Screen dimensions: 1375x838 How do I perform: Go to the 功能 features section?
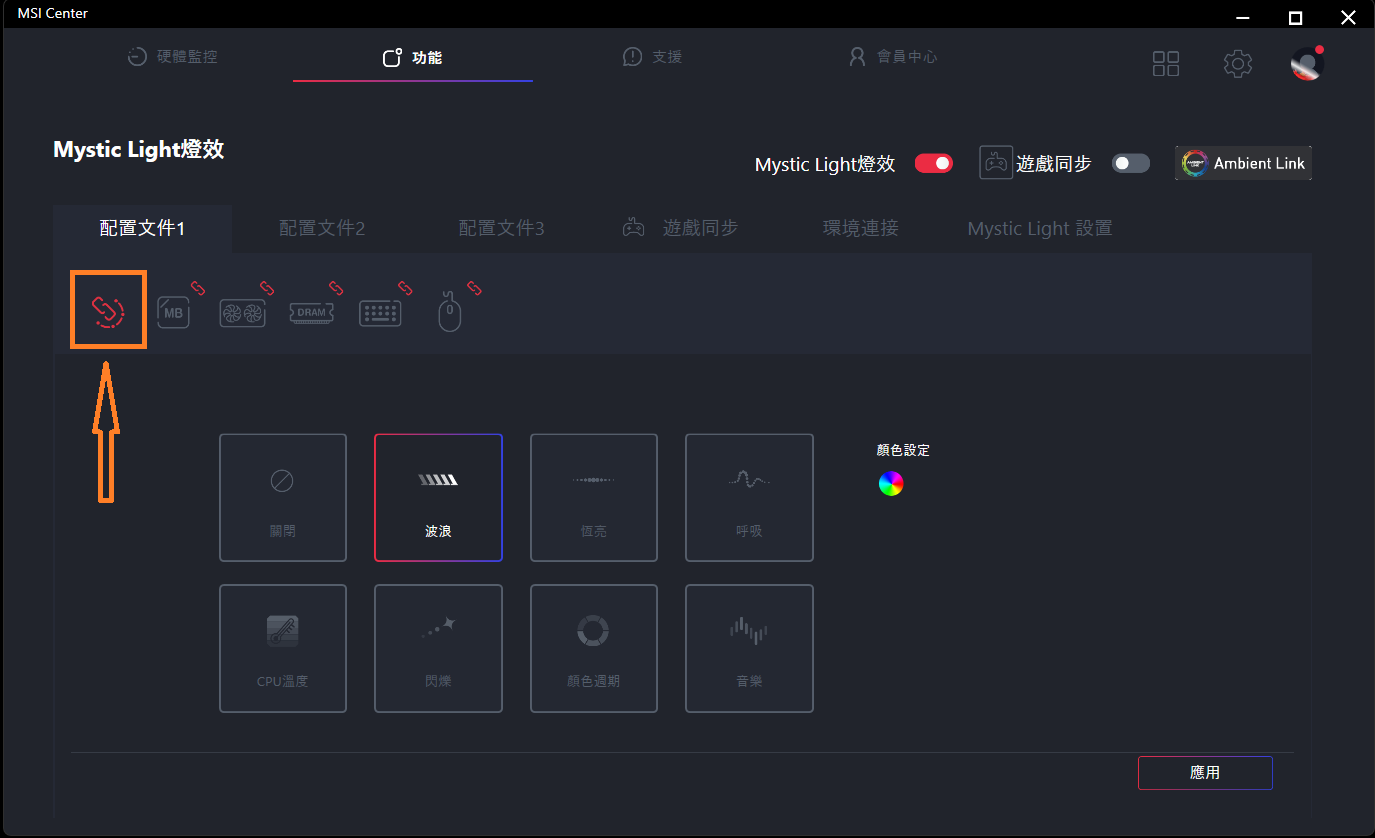[x=413, y=58]
